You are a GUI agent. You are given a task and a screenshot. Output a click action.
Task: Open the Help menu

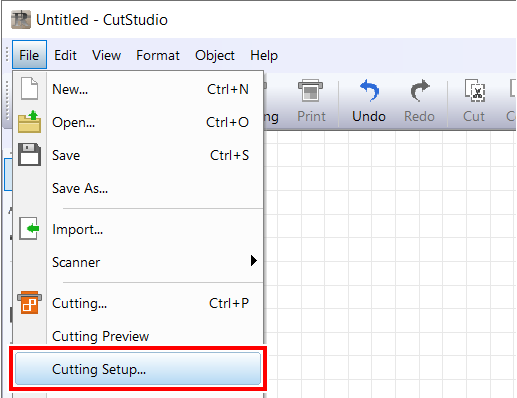coord(264,55)
